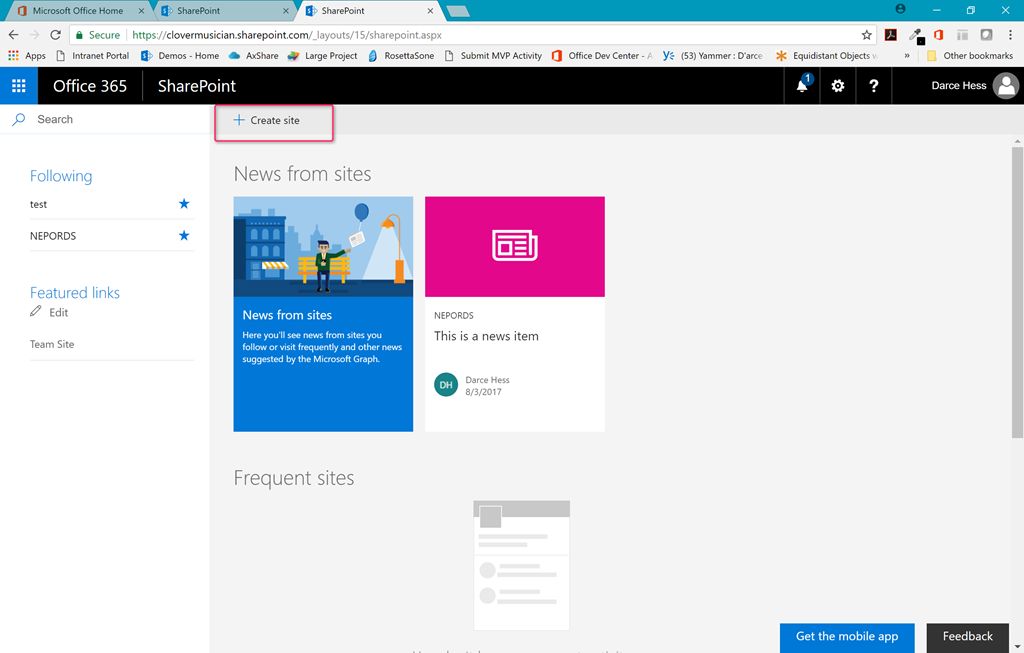The image size is (1024, 653).
Task: Open the Equidistant Objects bookmark
Action: point(826,56)
